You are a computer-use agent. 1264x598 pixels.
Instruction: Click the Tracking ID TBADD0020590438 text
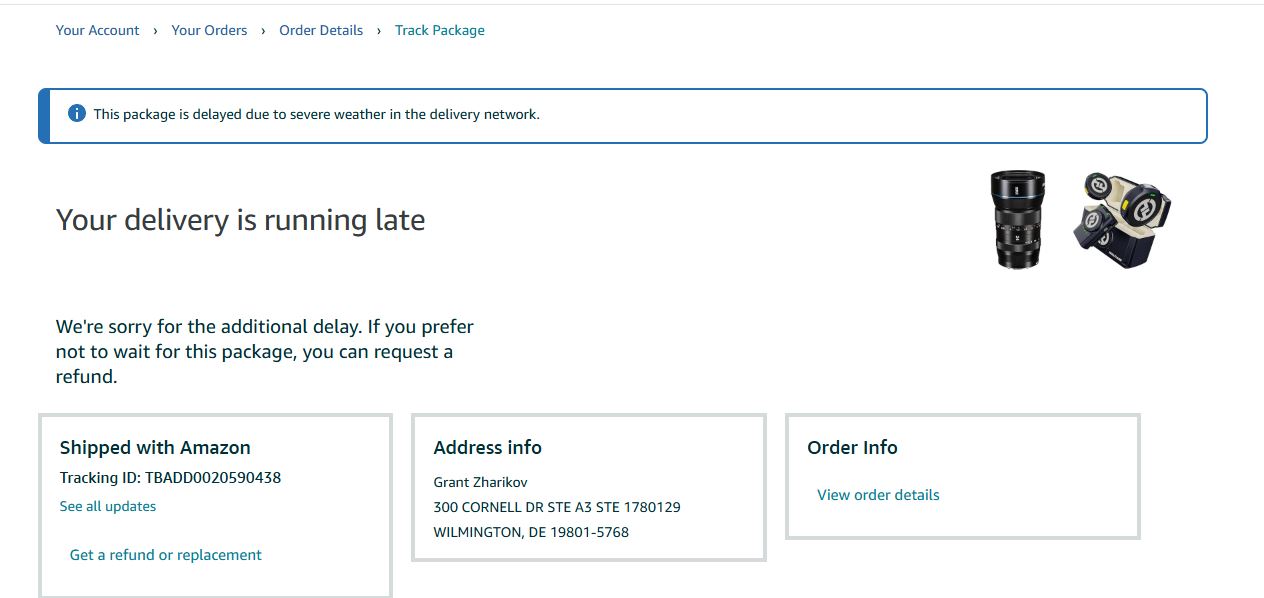click(x=170, y=478)
